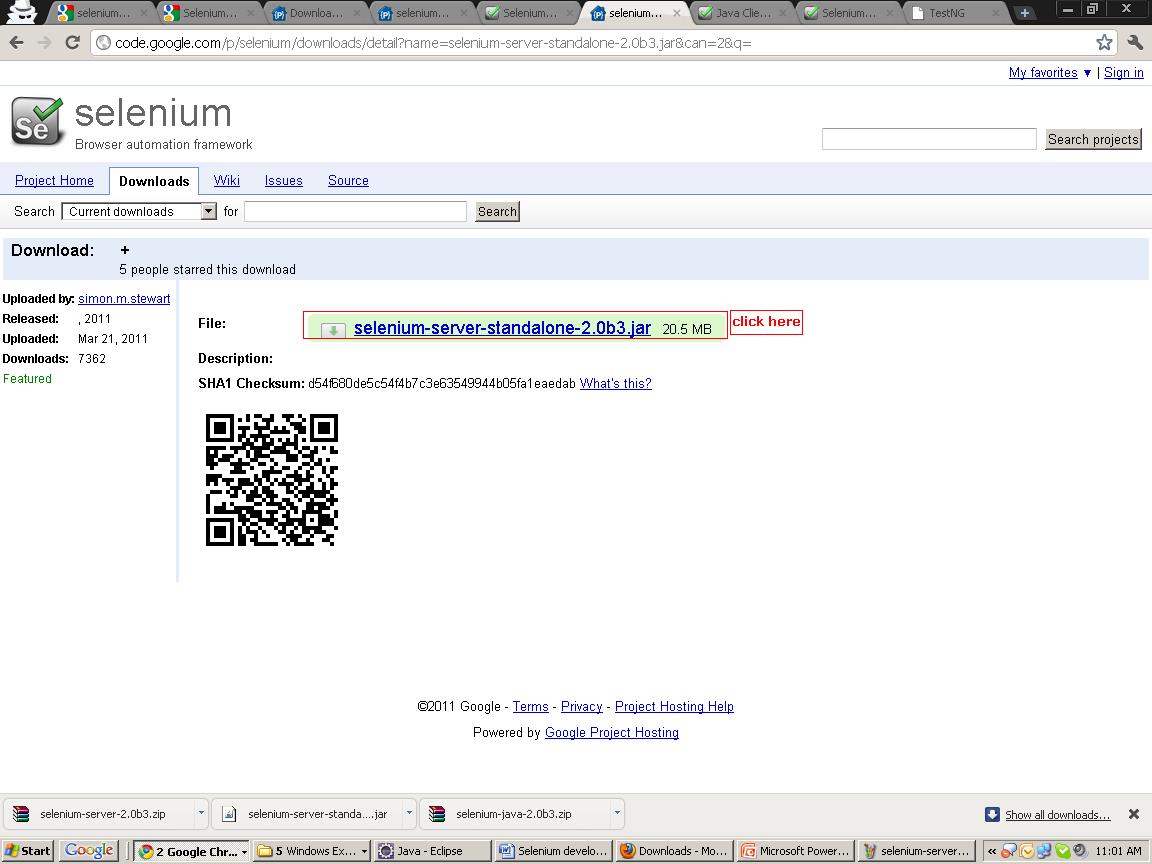Click the incognito icon on the title bar
1152x864 pixels.
tap(20, 12)
